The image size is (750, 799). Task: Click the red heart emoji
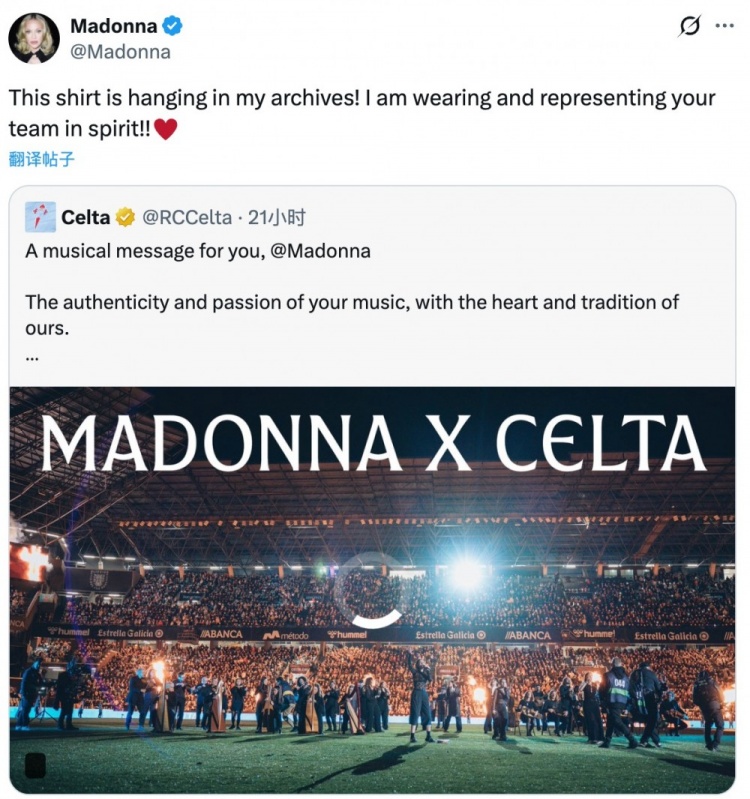click(x=166, y=129)
